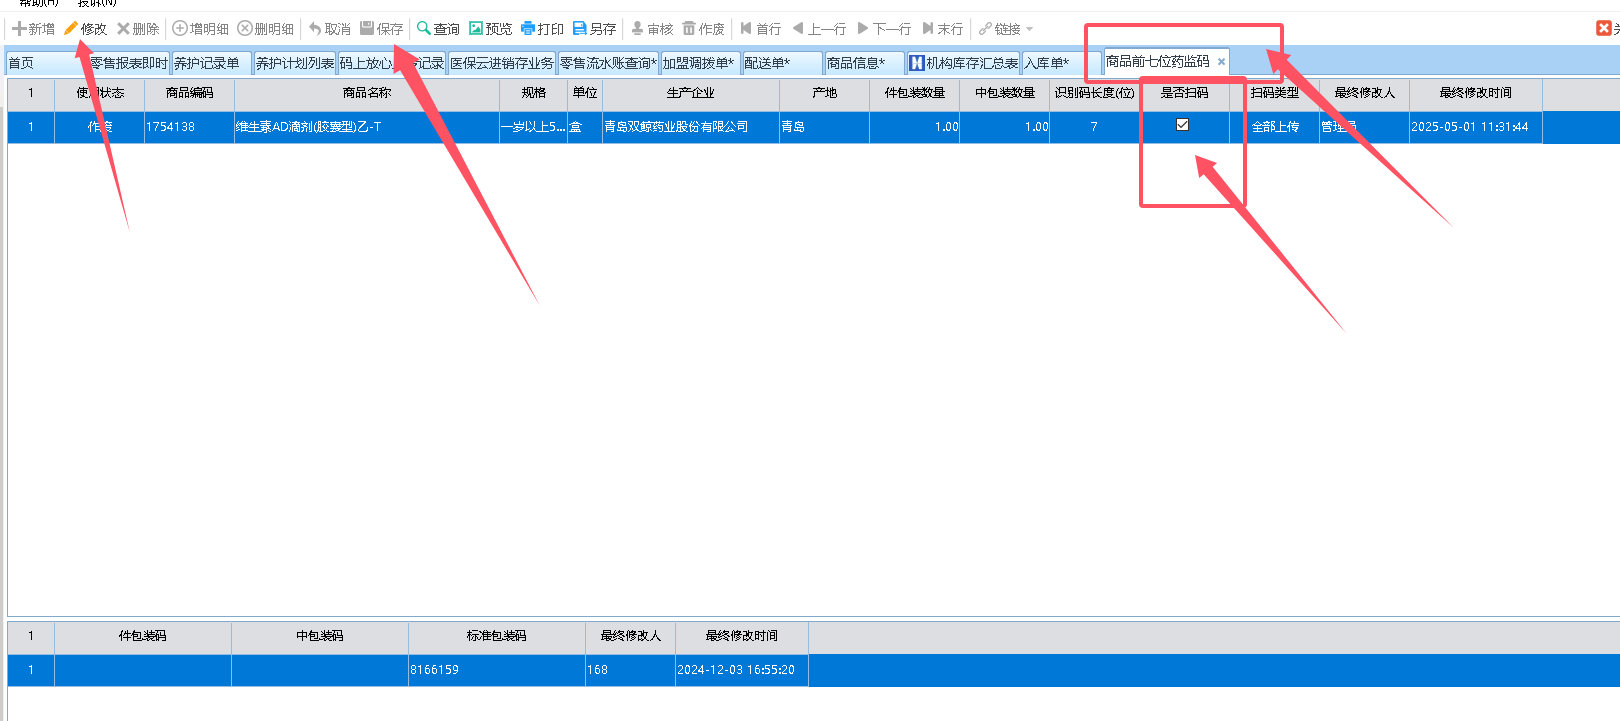Image resolution: width=1620 pixels, height=721 pixels.
Task: Click product code cell 1754138
Action: [190, 127]
